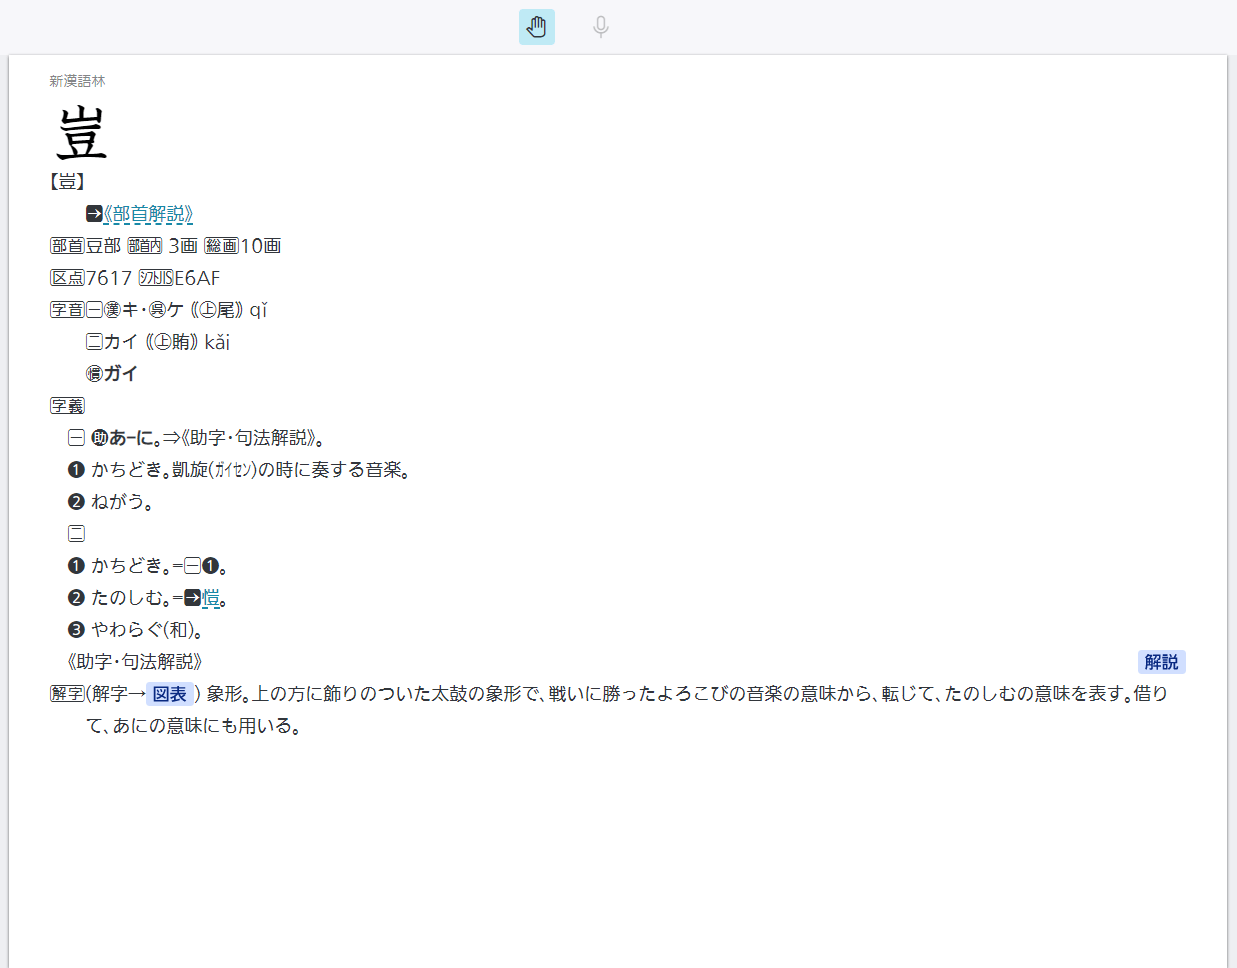The width and height of the screenshot is (1237, 968).
Task: Click the 【豈】 headword heading
Action: pos(66,181)
